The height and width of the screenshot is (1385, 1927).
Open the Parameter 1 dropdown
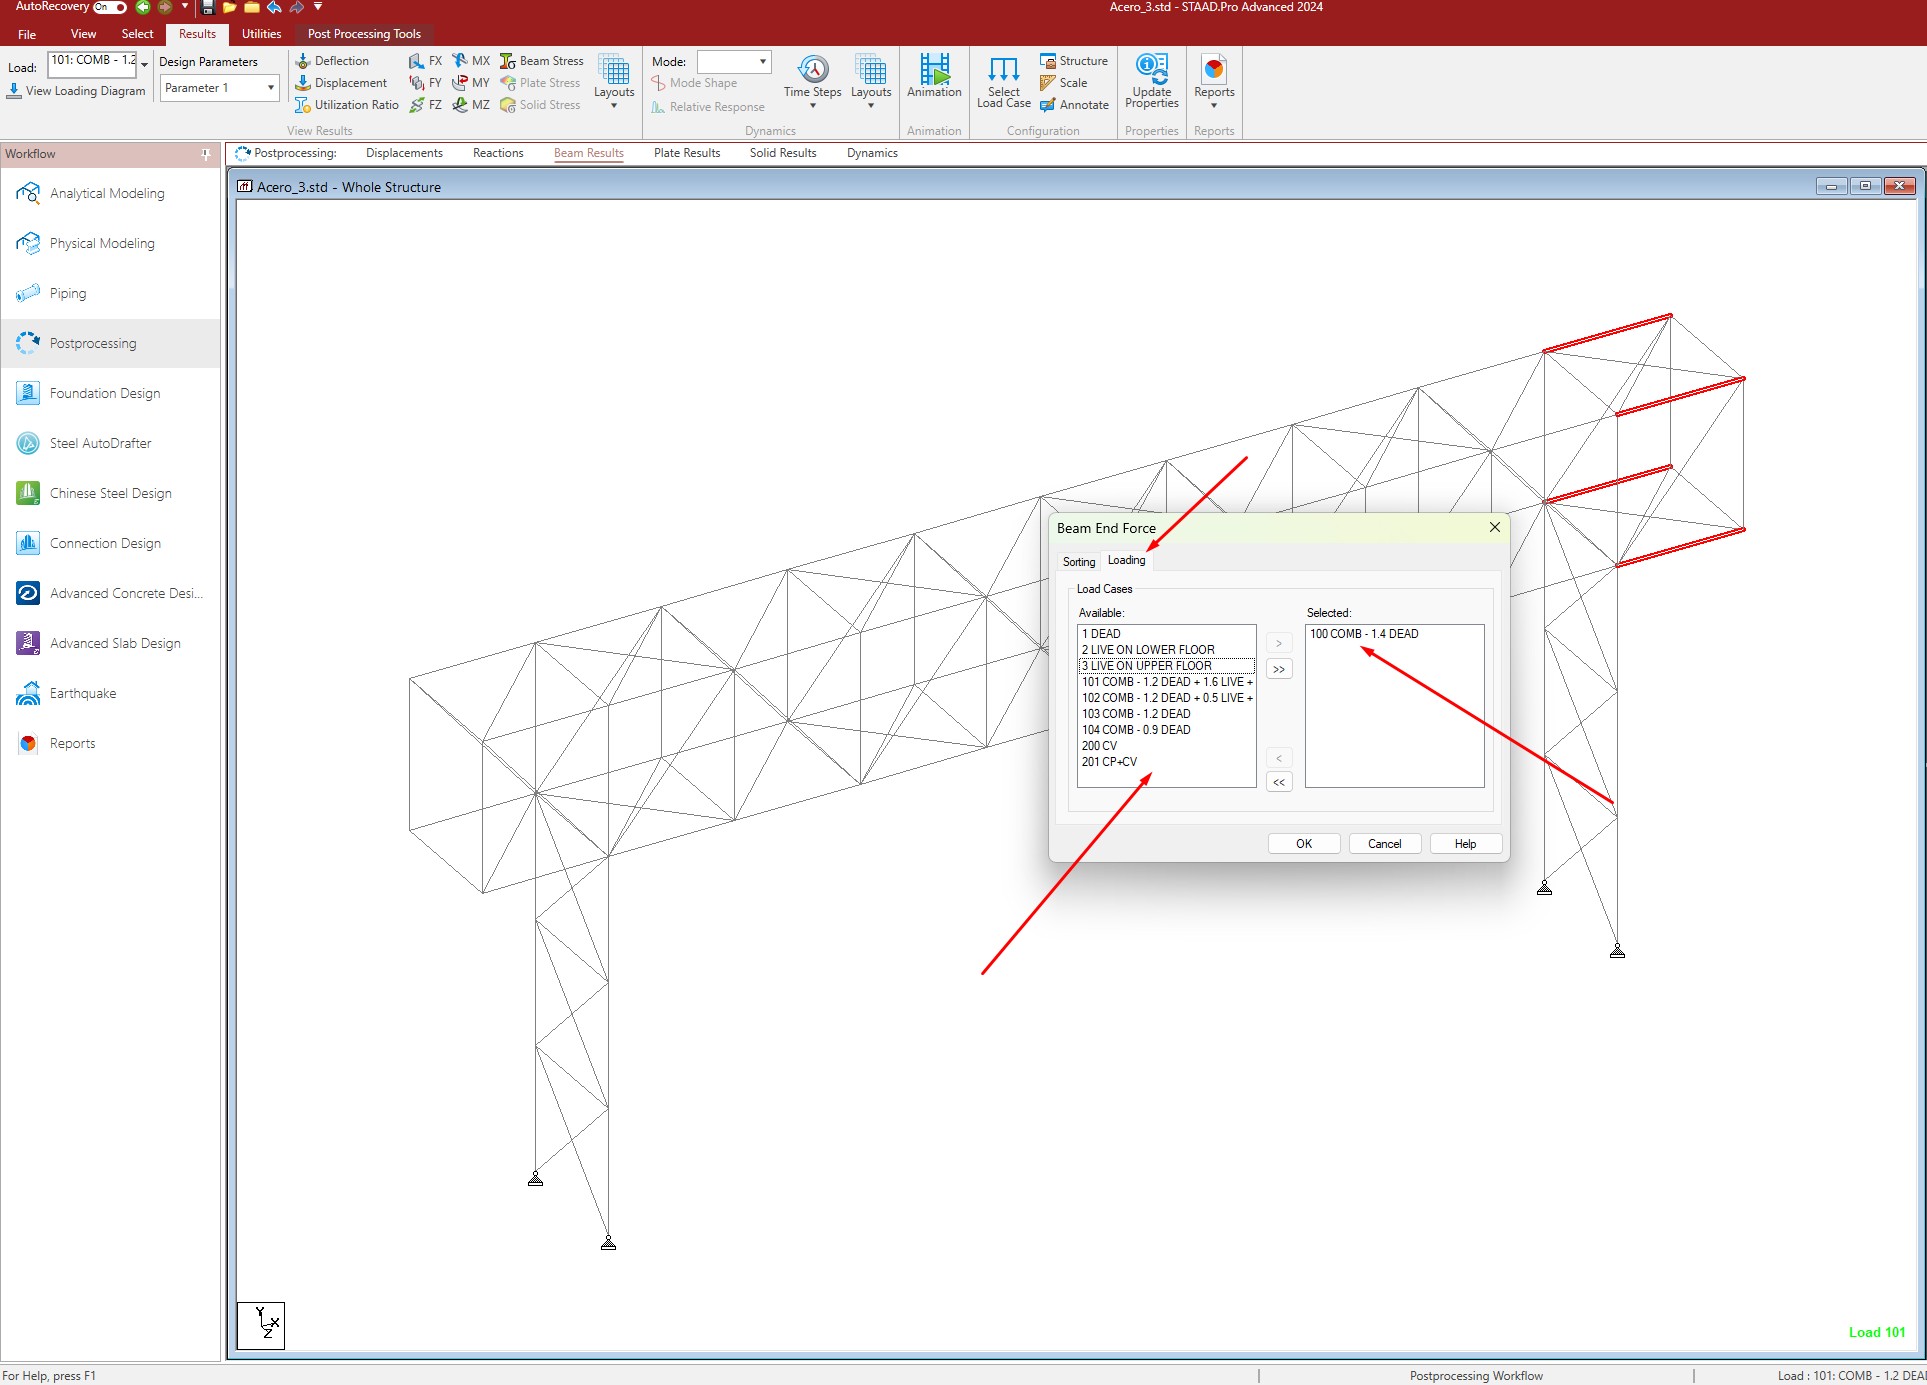coord(271,88)
